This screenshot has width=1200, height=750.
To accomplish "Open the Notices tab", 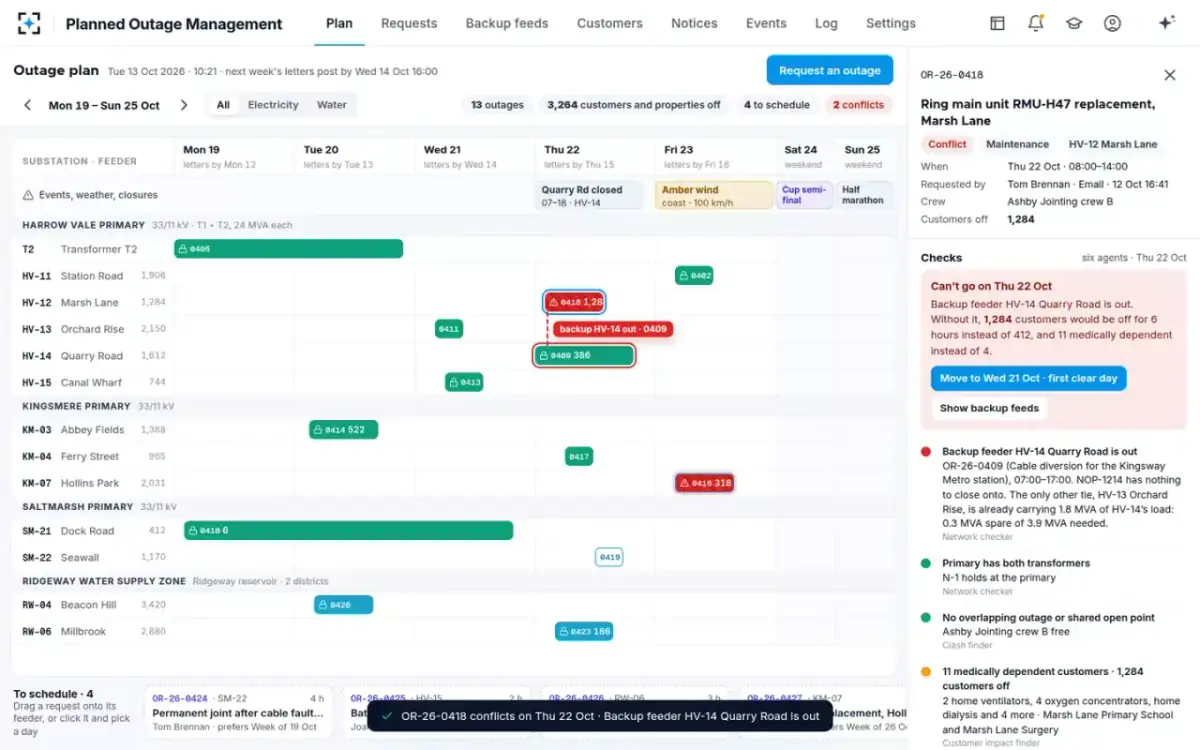I will tap(694, 23).
